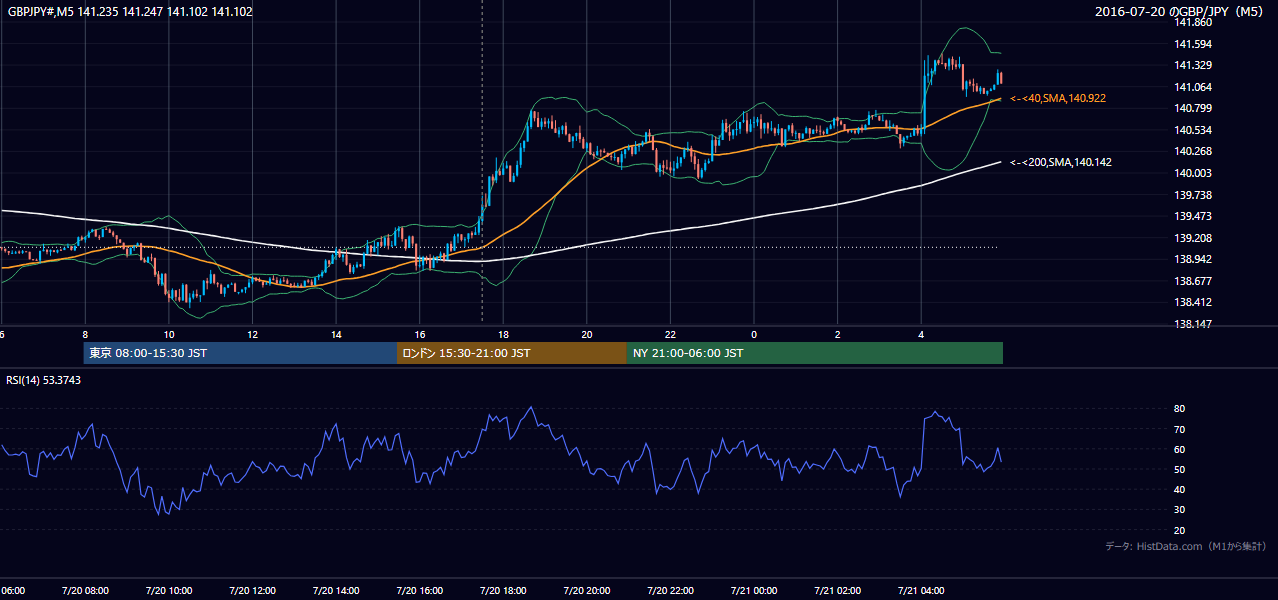
Task: Click price axis value 138.942
Action: 1194,259
